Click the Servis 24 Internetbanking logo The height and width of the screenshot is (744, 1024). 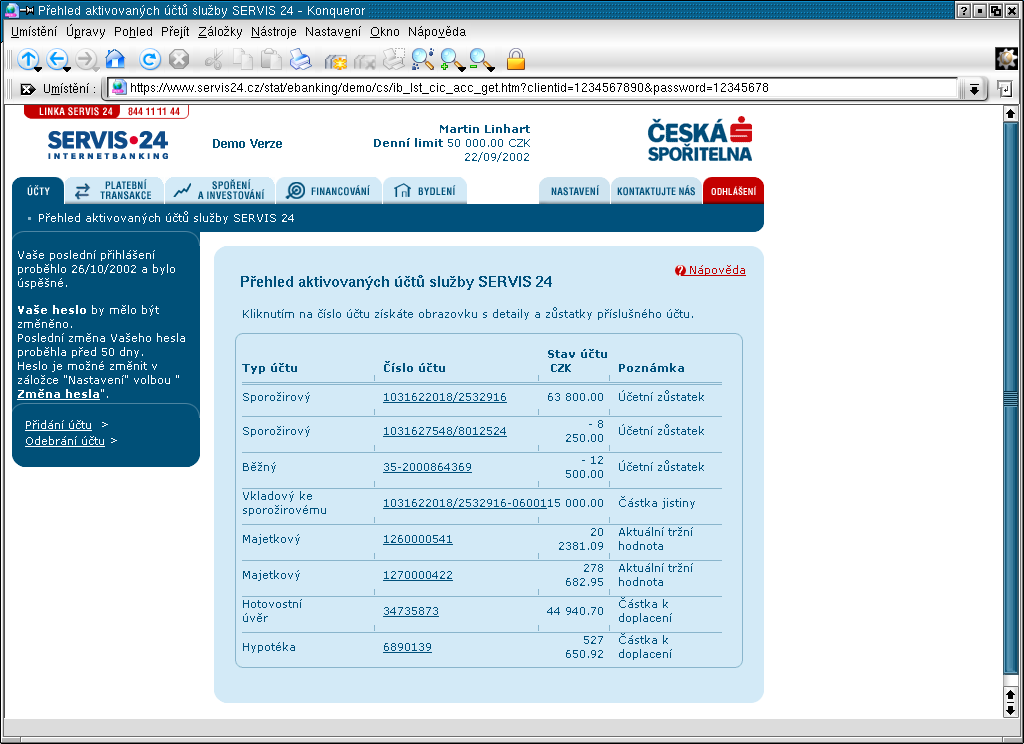pyautogui.click(x=108, y=144)
